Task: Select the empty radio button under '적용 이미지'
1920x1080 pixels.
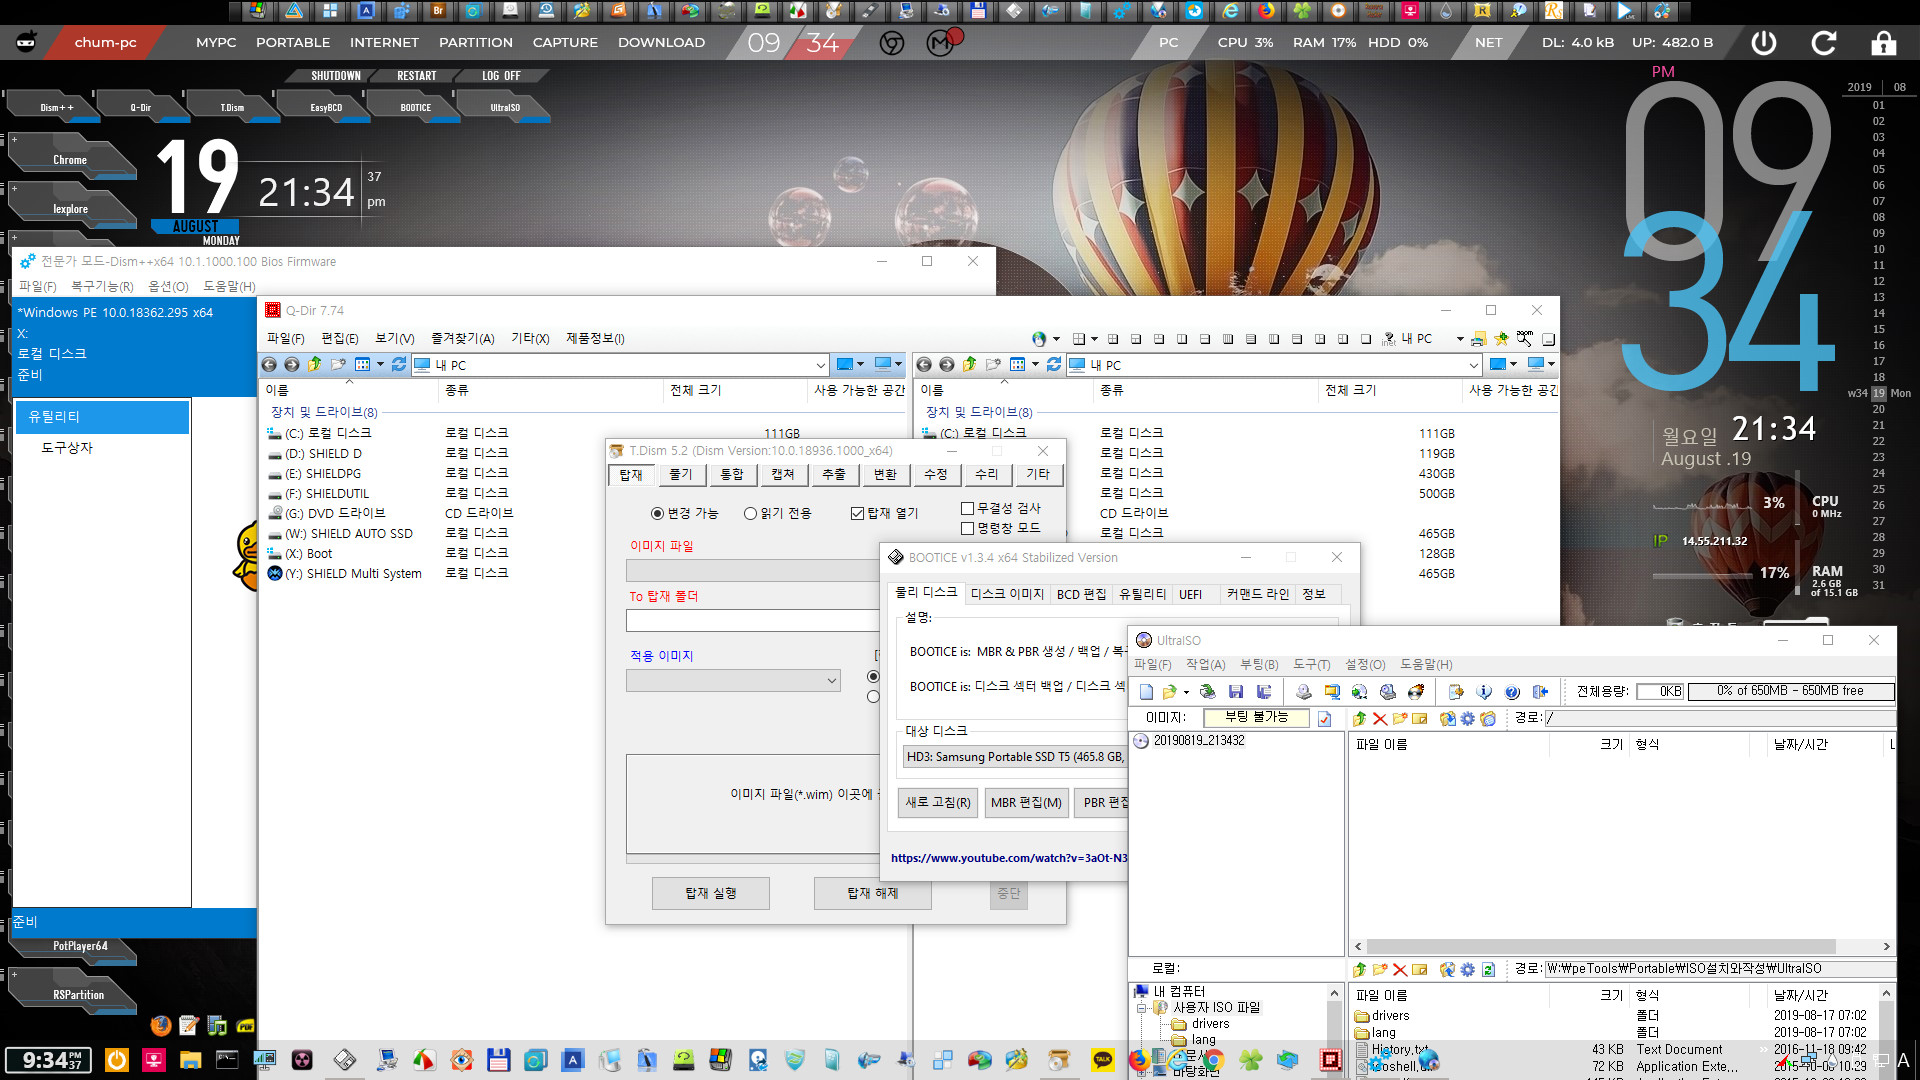Action: click(x=873, y=697)
